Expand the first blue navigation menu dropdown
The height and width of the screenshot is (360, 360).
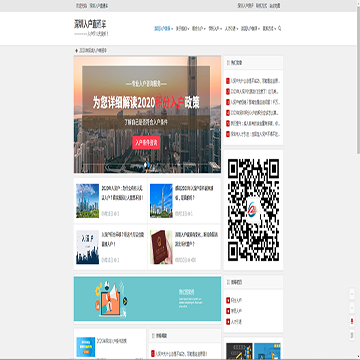coord(172,29)
